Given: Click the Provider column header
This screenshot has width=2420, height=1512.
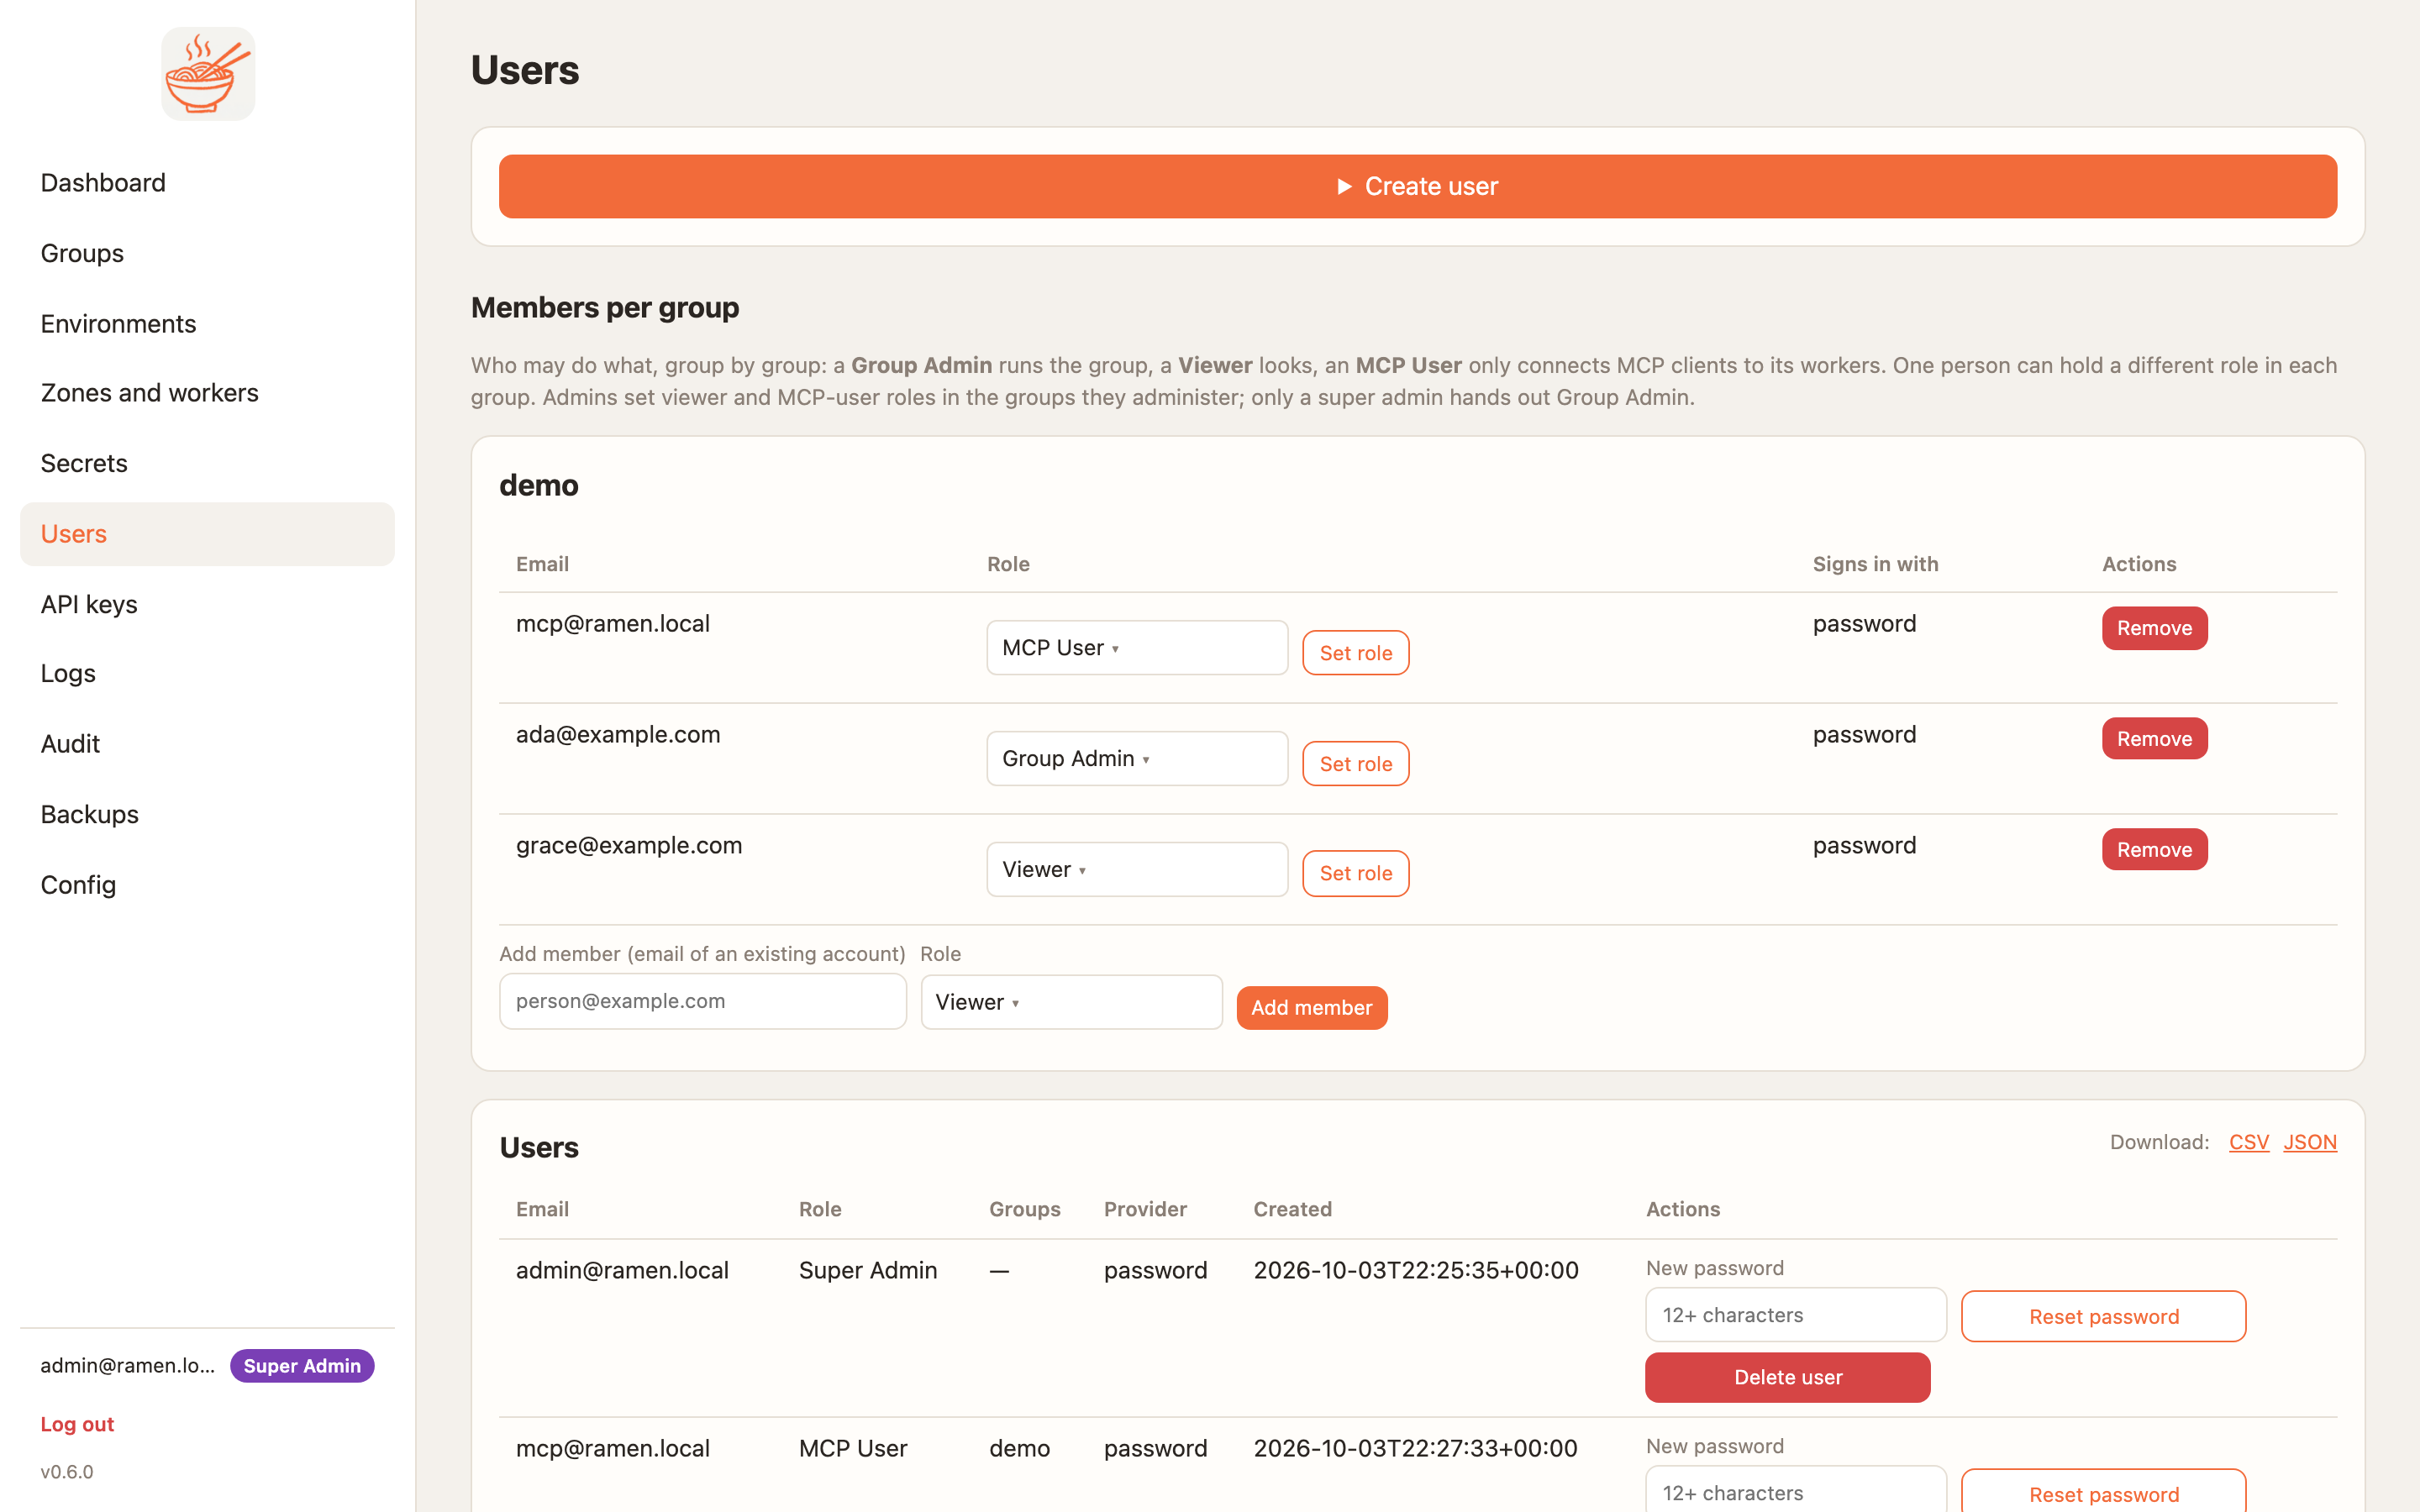Looking at the screenshot, I should coord(1145,1209).
